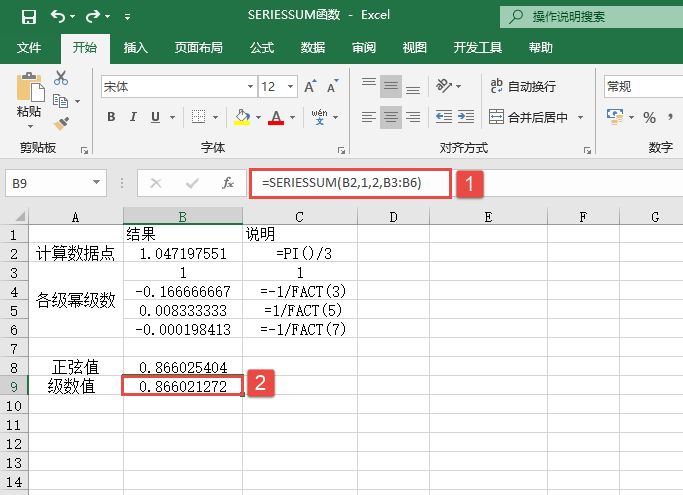The width and height of the screenshot is (683, 495).
Task: Toggle Wrap Text (自动换行)
Action: point(522,87)
